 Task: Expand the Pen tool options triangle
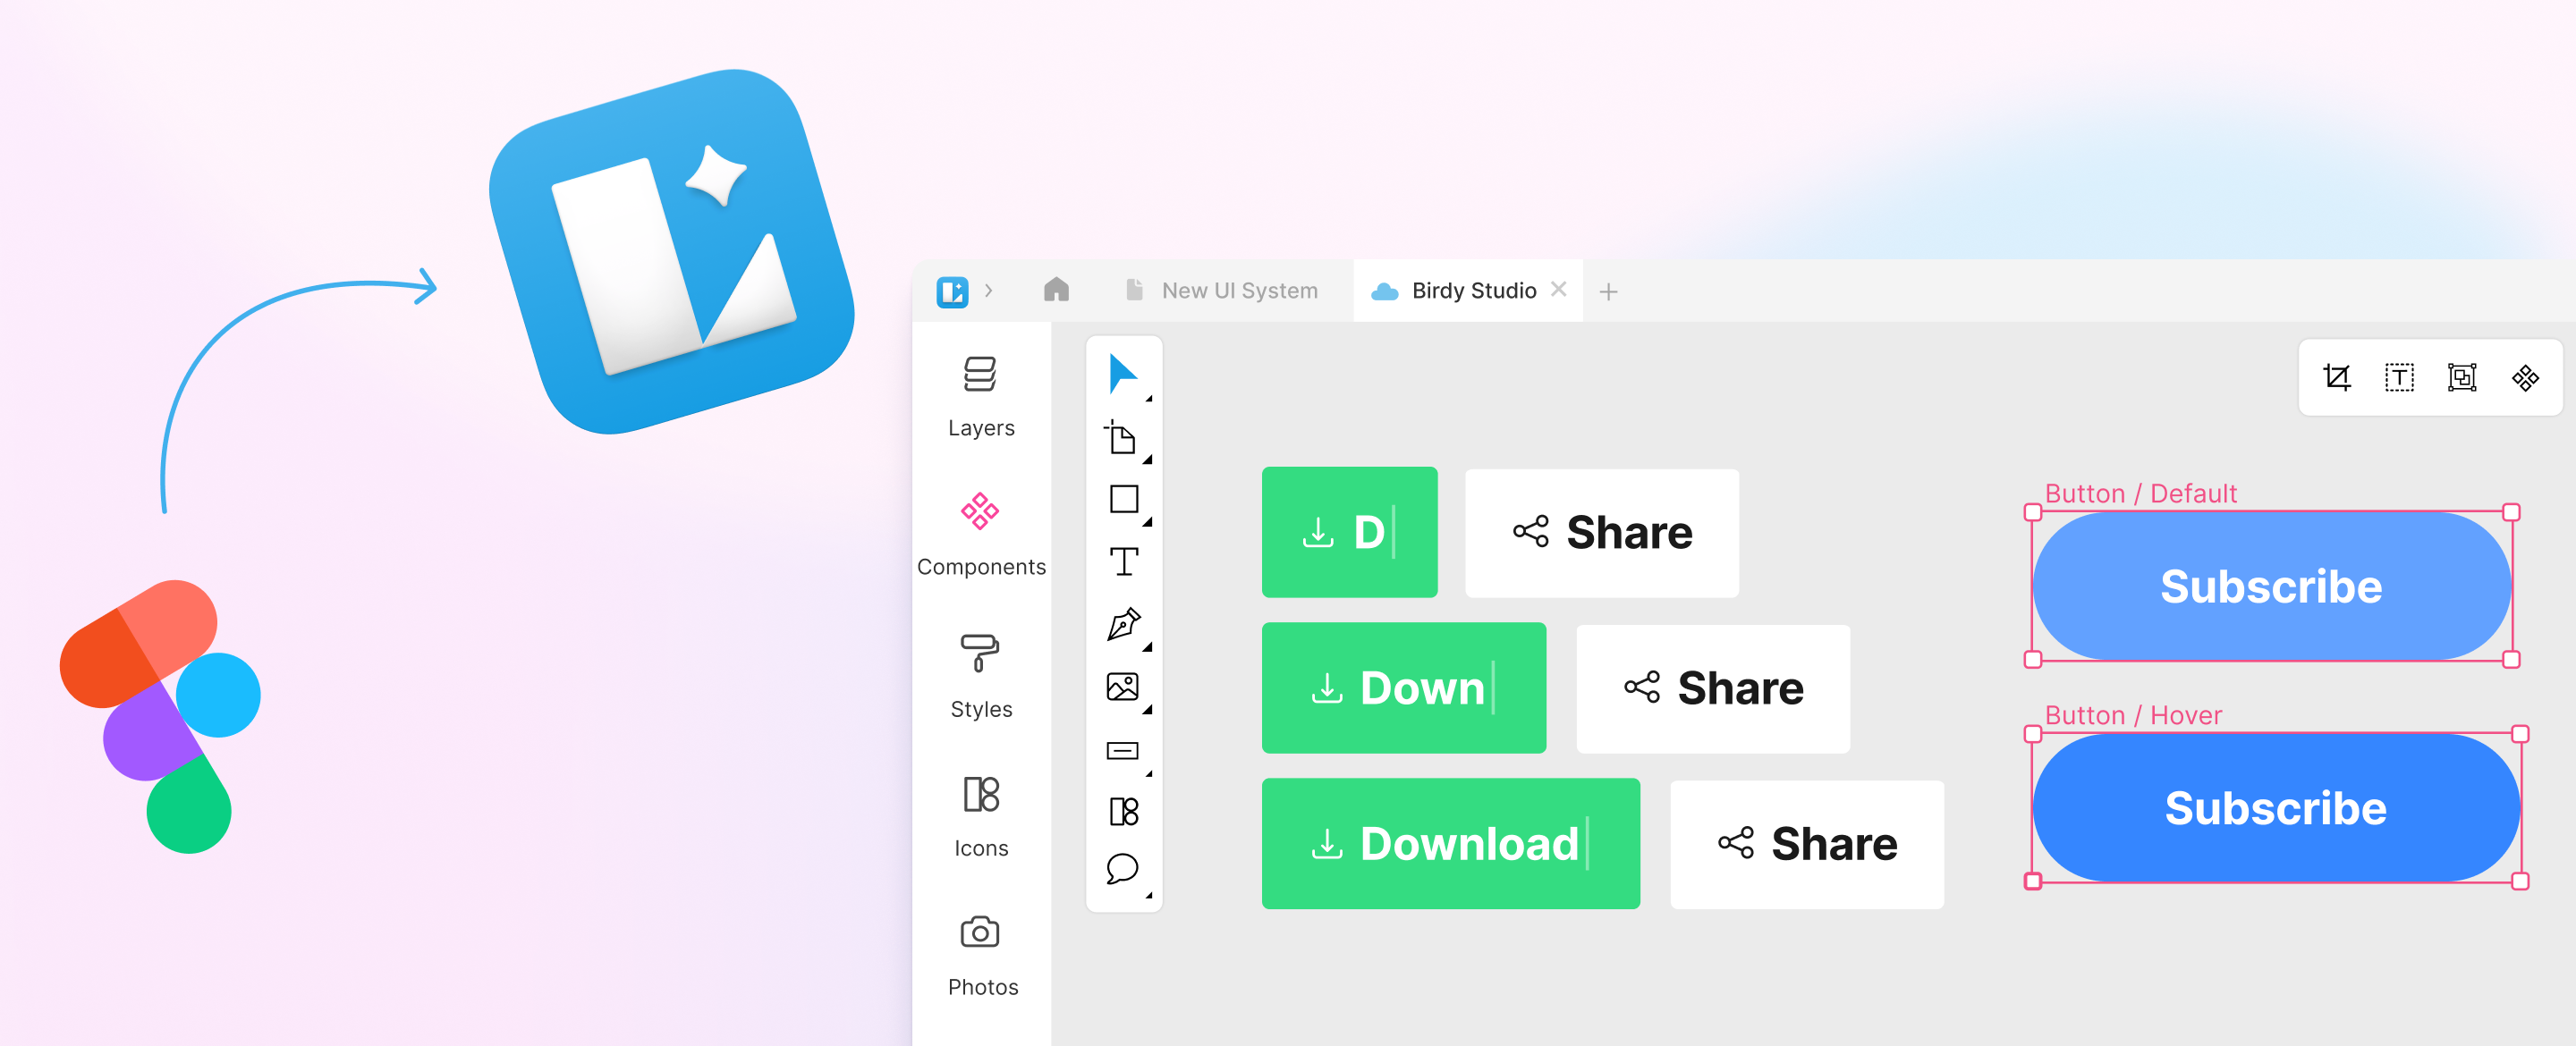click(1148, 648)
